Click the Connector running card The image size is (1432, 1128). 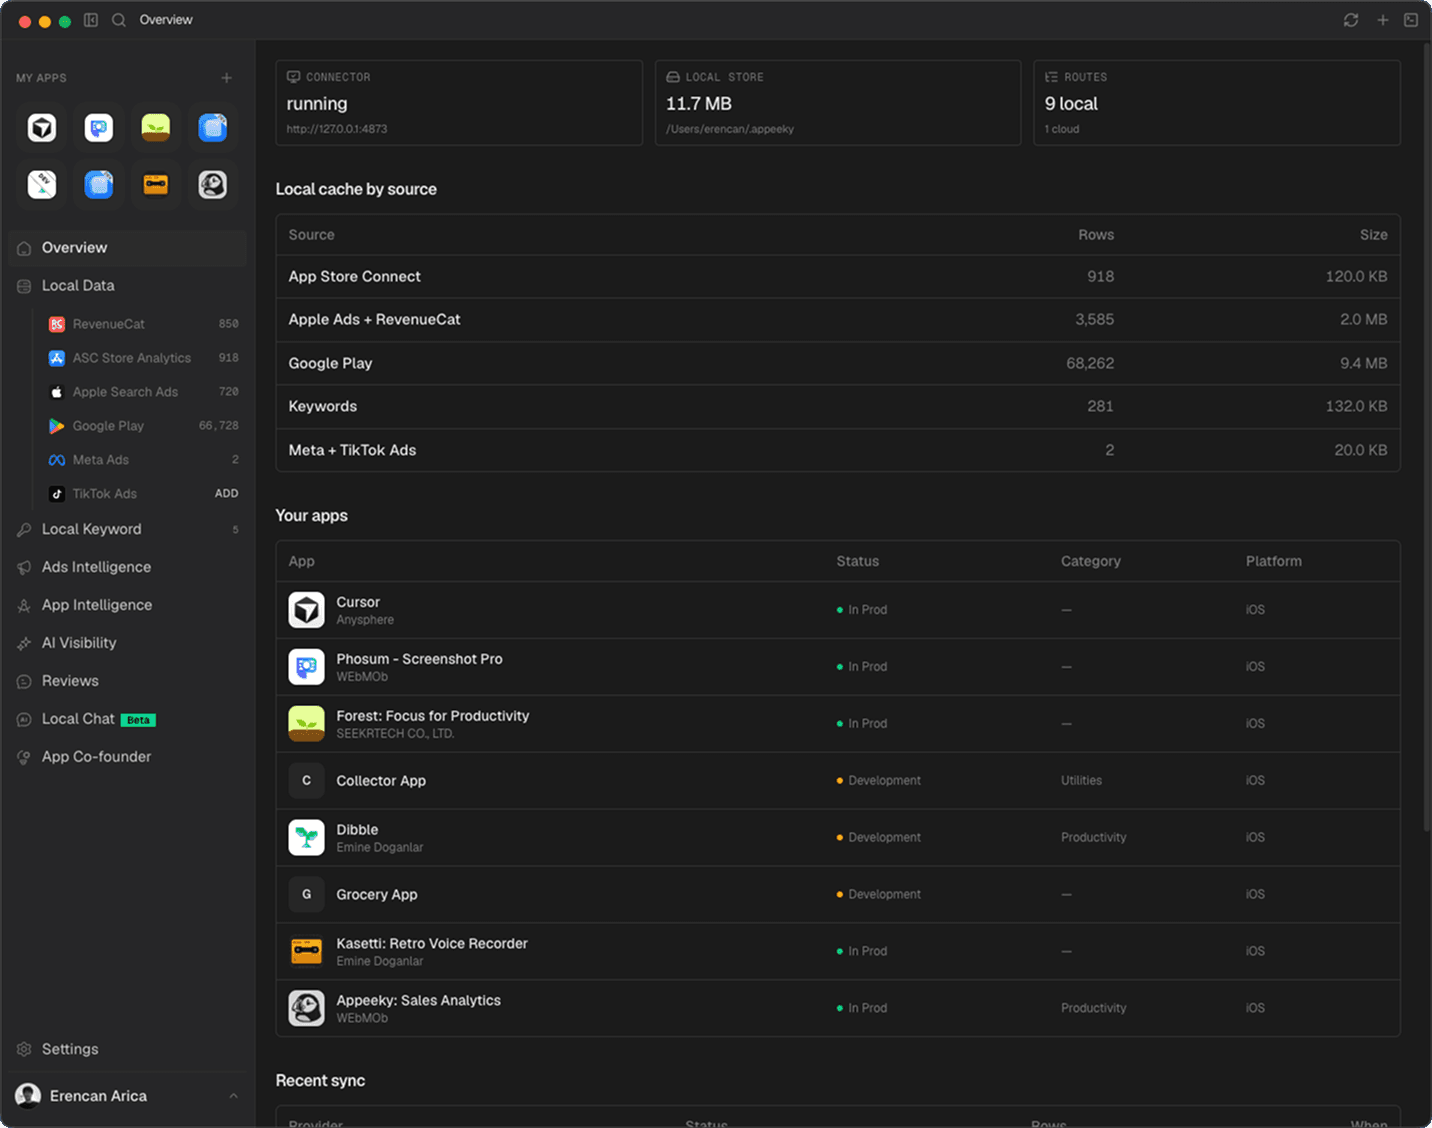459,103
